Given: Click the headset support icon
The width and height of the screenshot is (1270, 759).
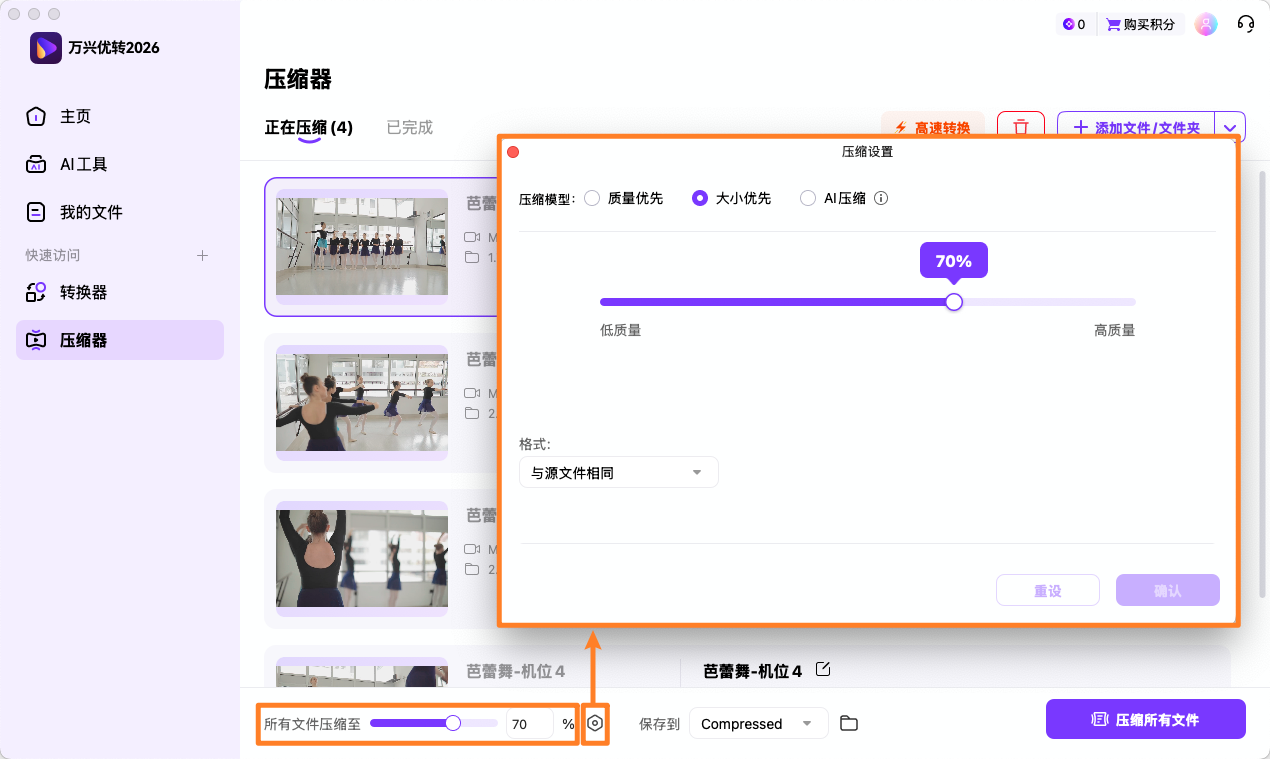Looking at the screenshot, I should coord(1245,23).
